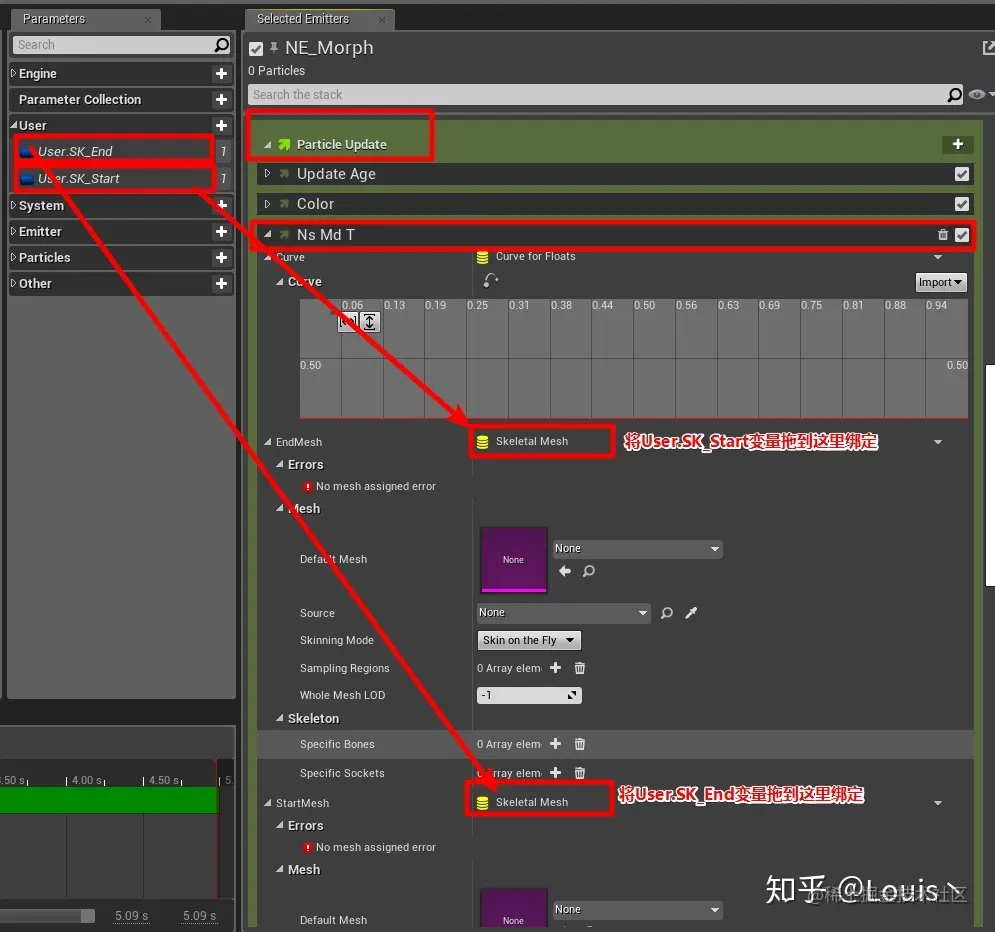Click the Curve for Floats label

click(535, 256)
